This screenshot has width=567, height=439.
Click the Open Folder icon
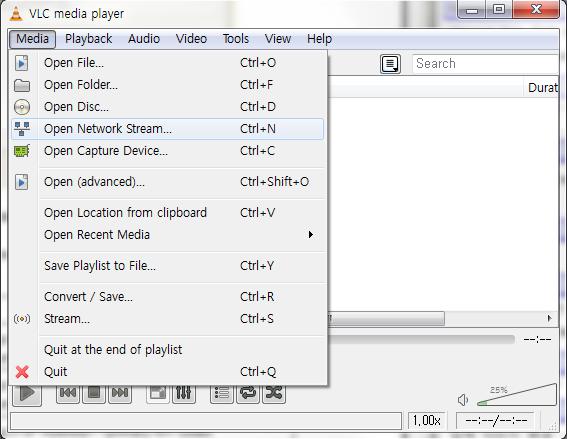coord(22,85)
